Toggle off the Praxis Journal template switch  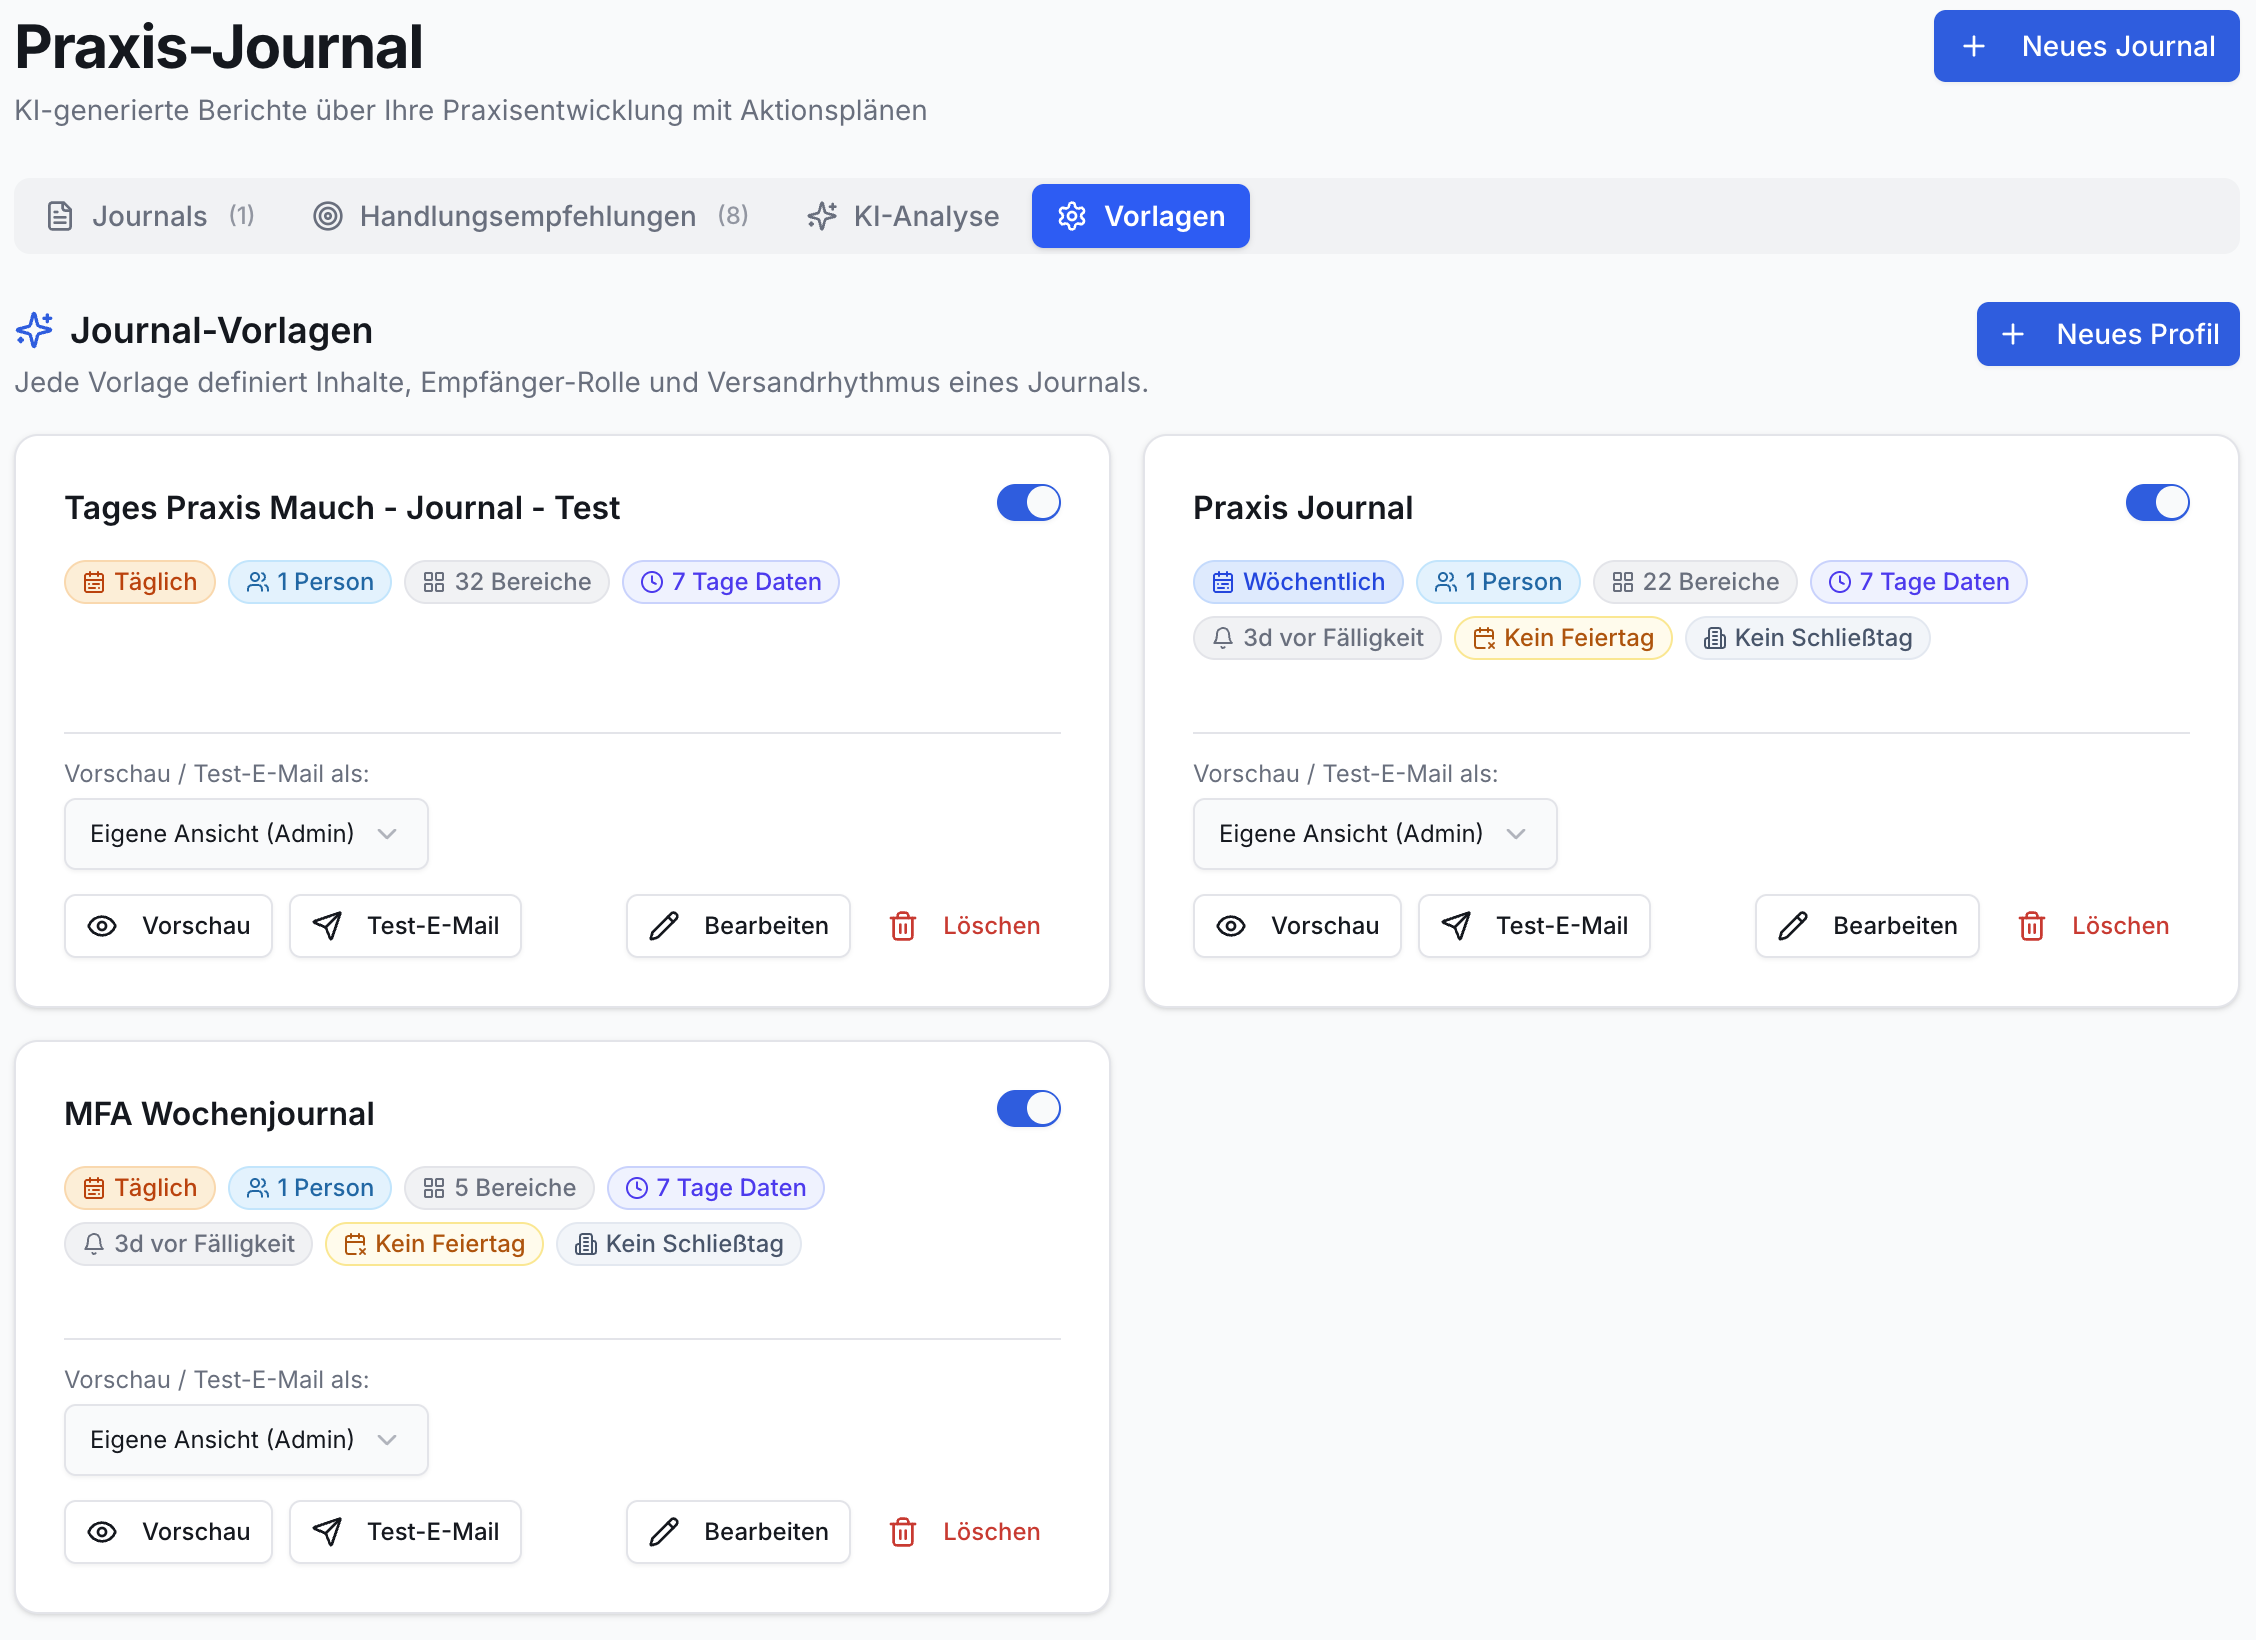(2158, 503)
